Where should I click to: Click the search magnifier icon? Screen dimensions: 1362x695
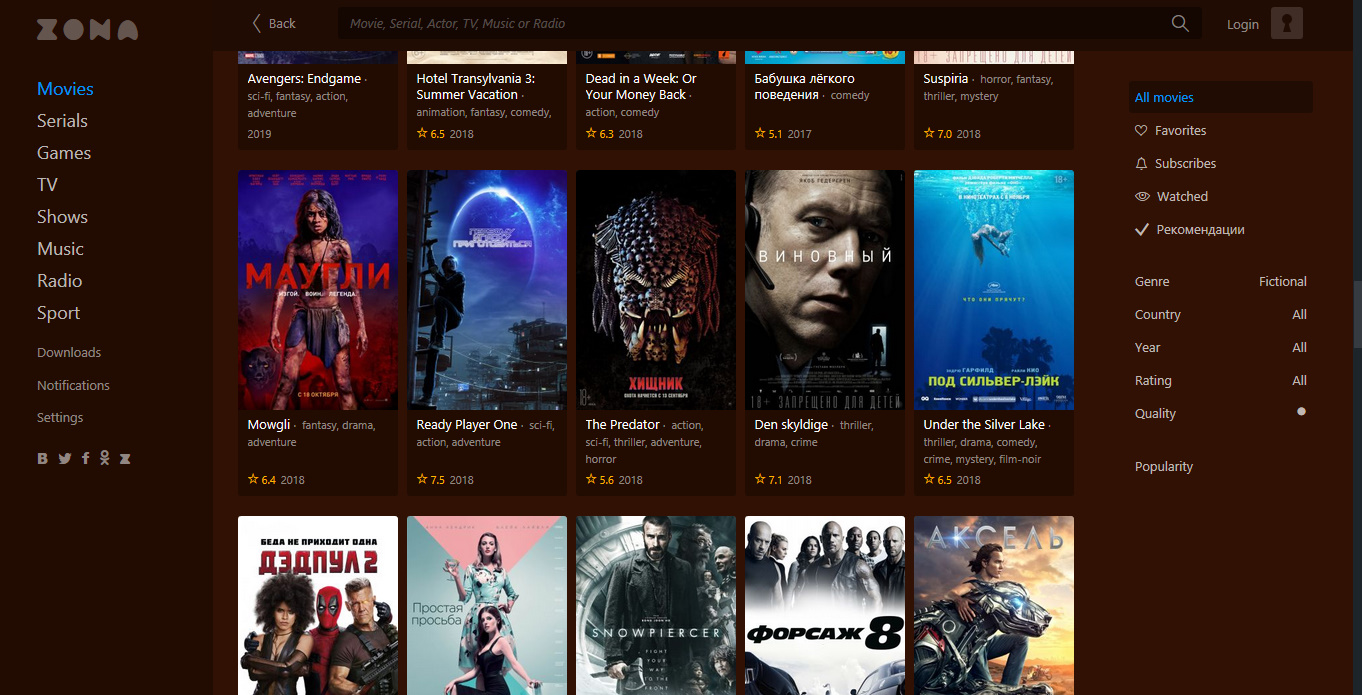click(1180, 23)
